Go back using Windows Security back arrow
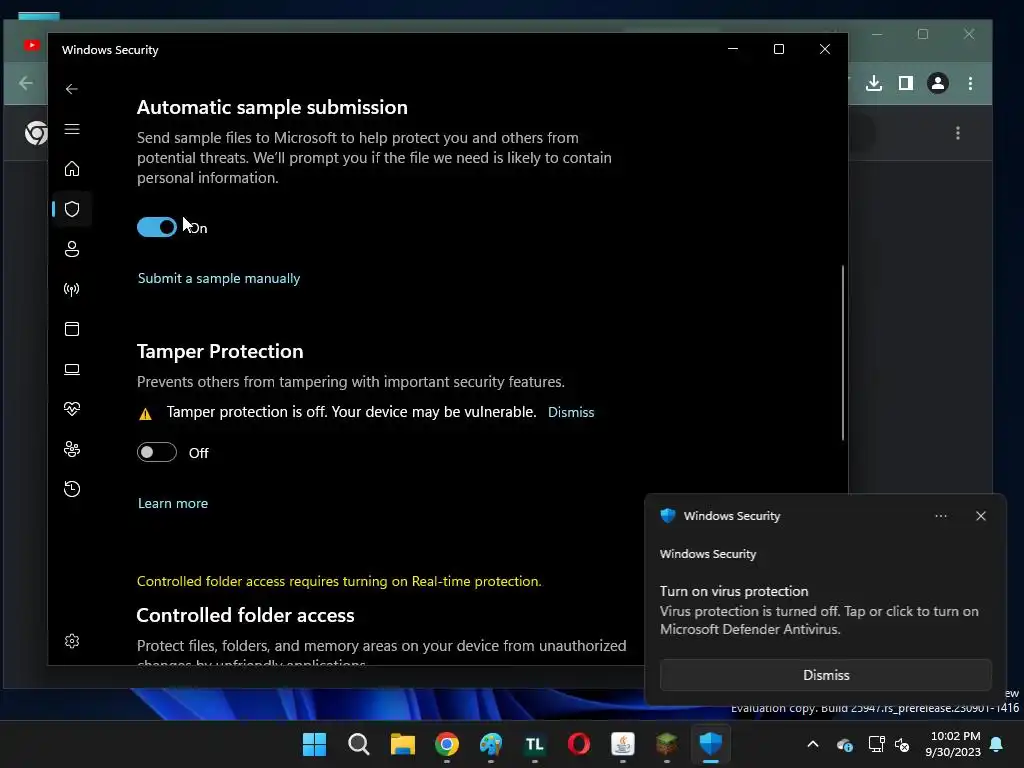This screenshot has height=768, width=1024. [x=72, y=89]
